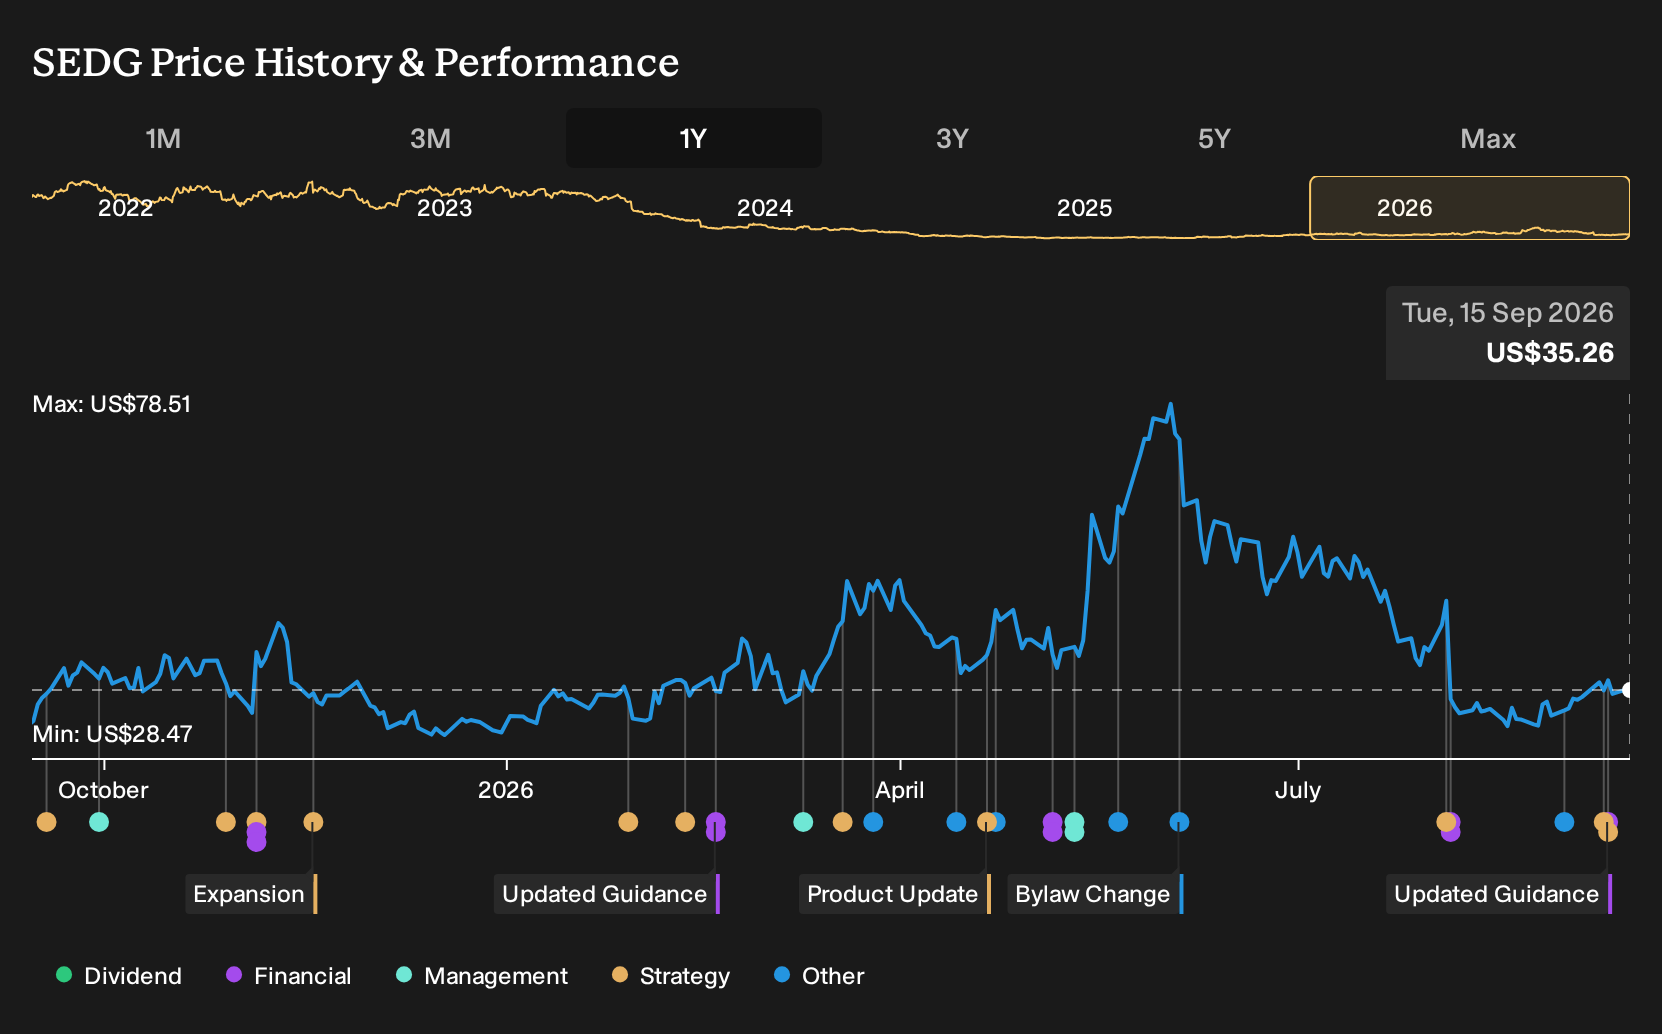
Task: Click the US$35.26 price in the tooltip
Action: tap(1550, 353)
